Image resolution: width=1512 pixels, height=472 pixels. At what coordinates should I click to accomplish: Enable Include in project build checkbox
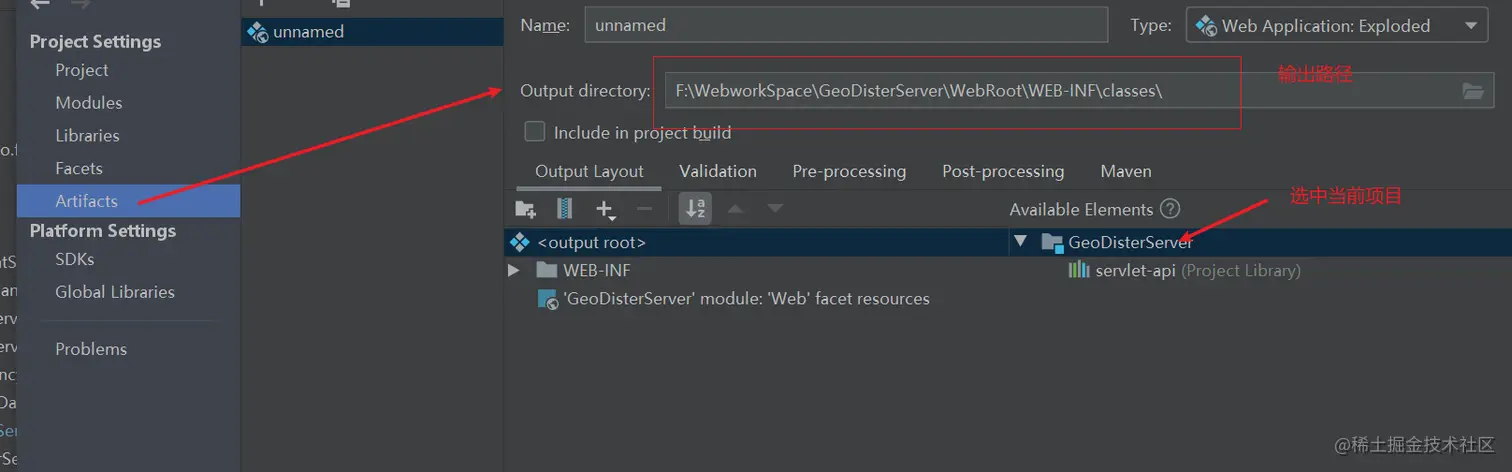click(x=535, y=132)
